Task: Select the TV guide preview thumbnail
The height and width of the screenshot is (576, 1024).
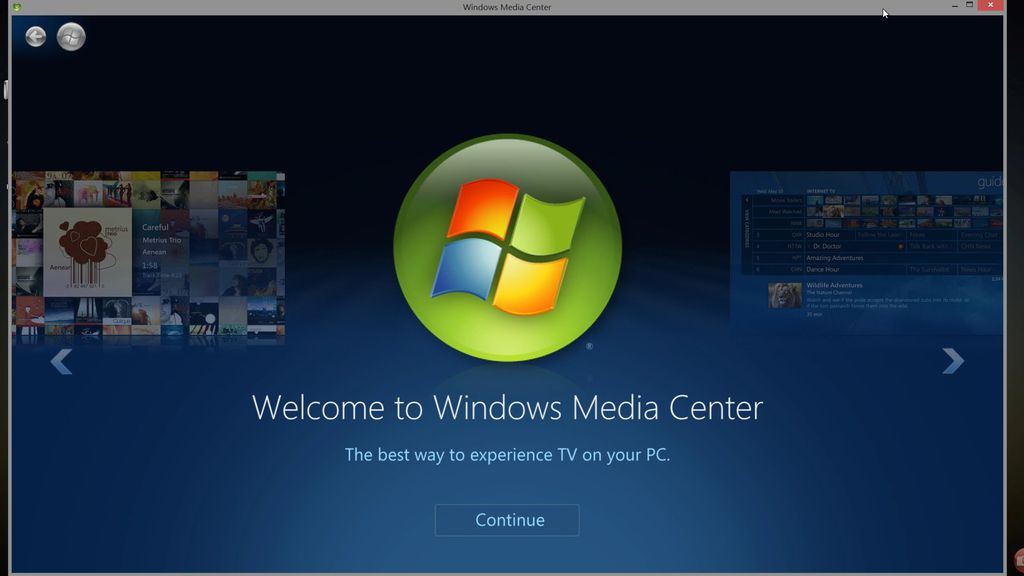Action: click(x=866, y=253)
